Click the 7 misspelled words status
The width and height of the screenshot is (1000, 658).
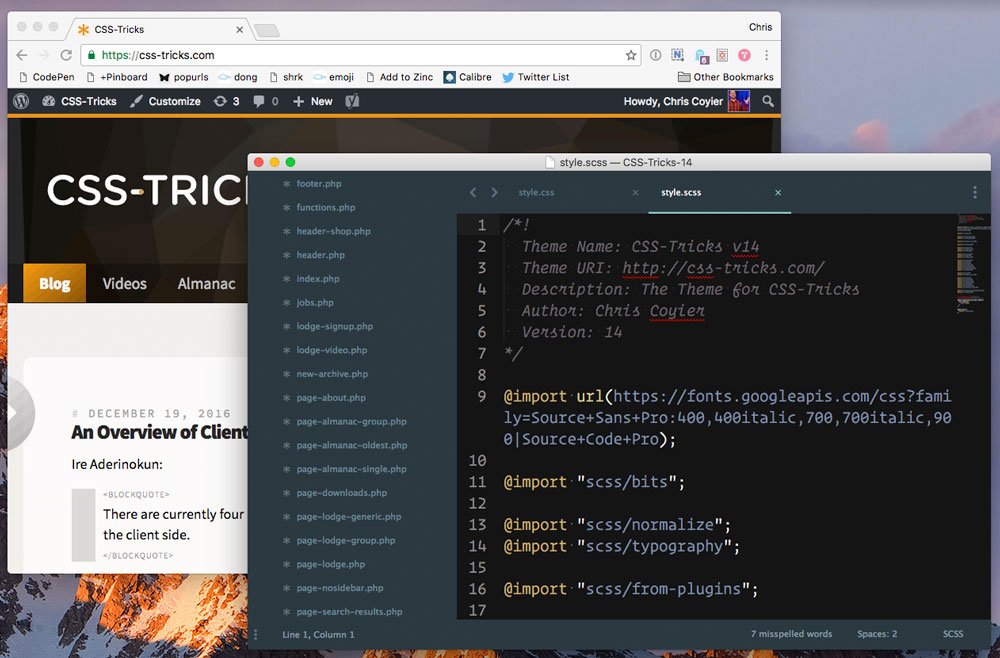coord(791,634)
